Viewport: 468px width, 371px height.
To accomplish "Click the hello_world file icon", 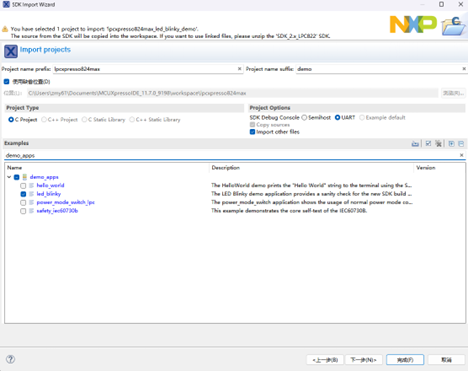I will (31, 185).
